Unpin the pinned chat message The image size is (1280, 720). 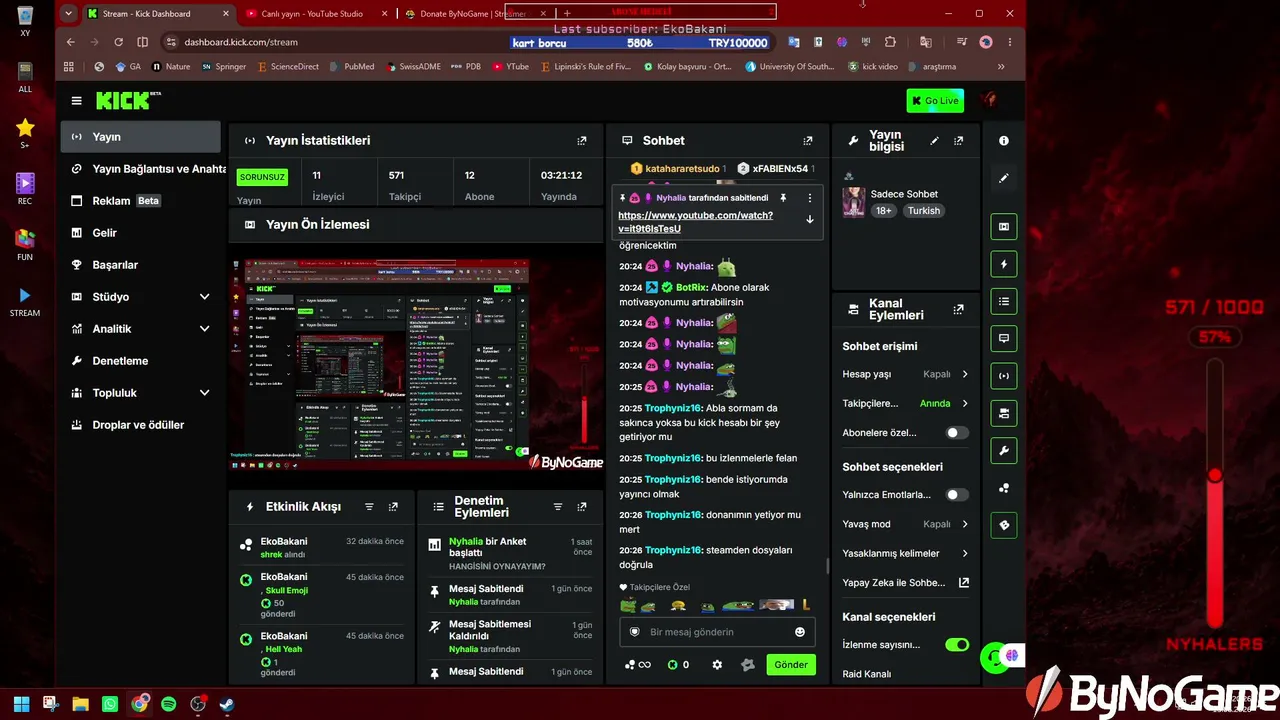783,198
